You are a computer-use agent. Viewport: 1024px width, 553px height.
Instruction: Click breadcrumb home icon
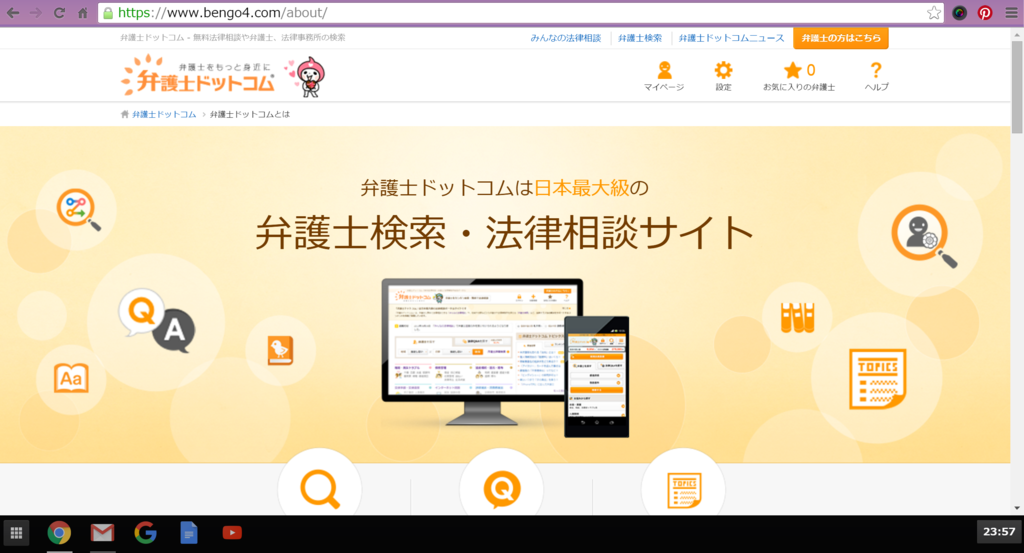125,114
